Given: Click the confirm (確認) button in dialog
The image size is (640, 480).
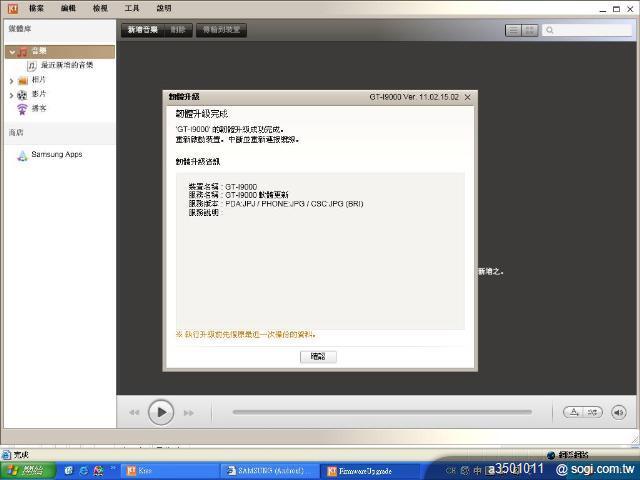Looking at the screenshot, I should (x=318, y=357).
